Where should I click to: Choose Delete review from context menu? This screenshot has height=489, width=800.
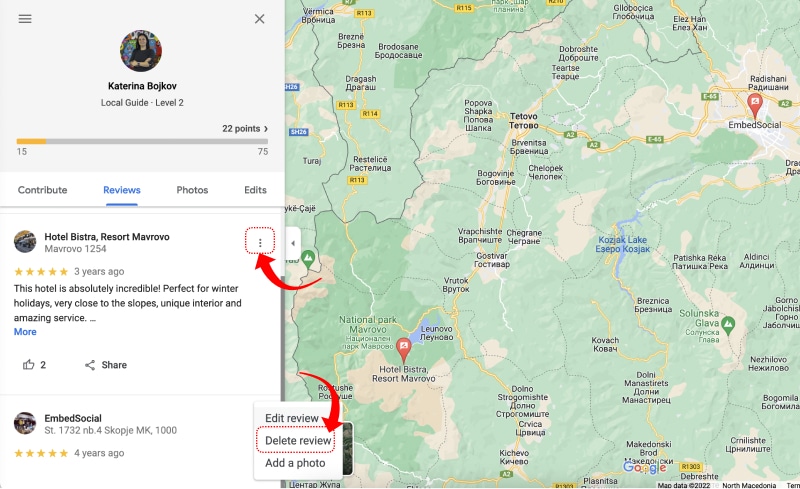[298, 441]
